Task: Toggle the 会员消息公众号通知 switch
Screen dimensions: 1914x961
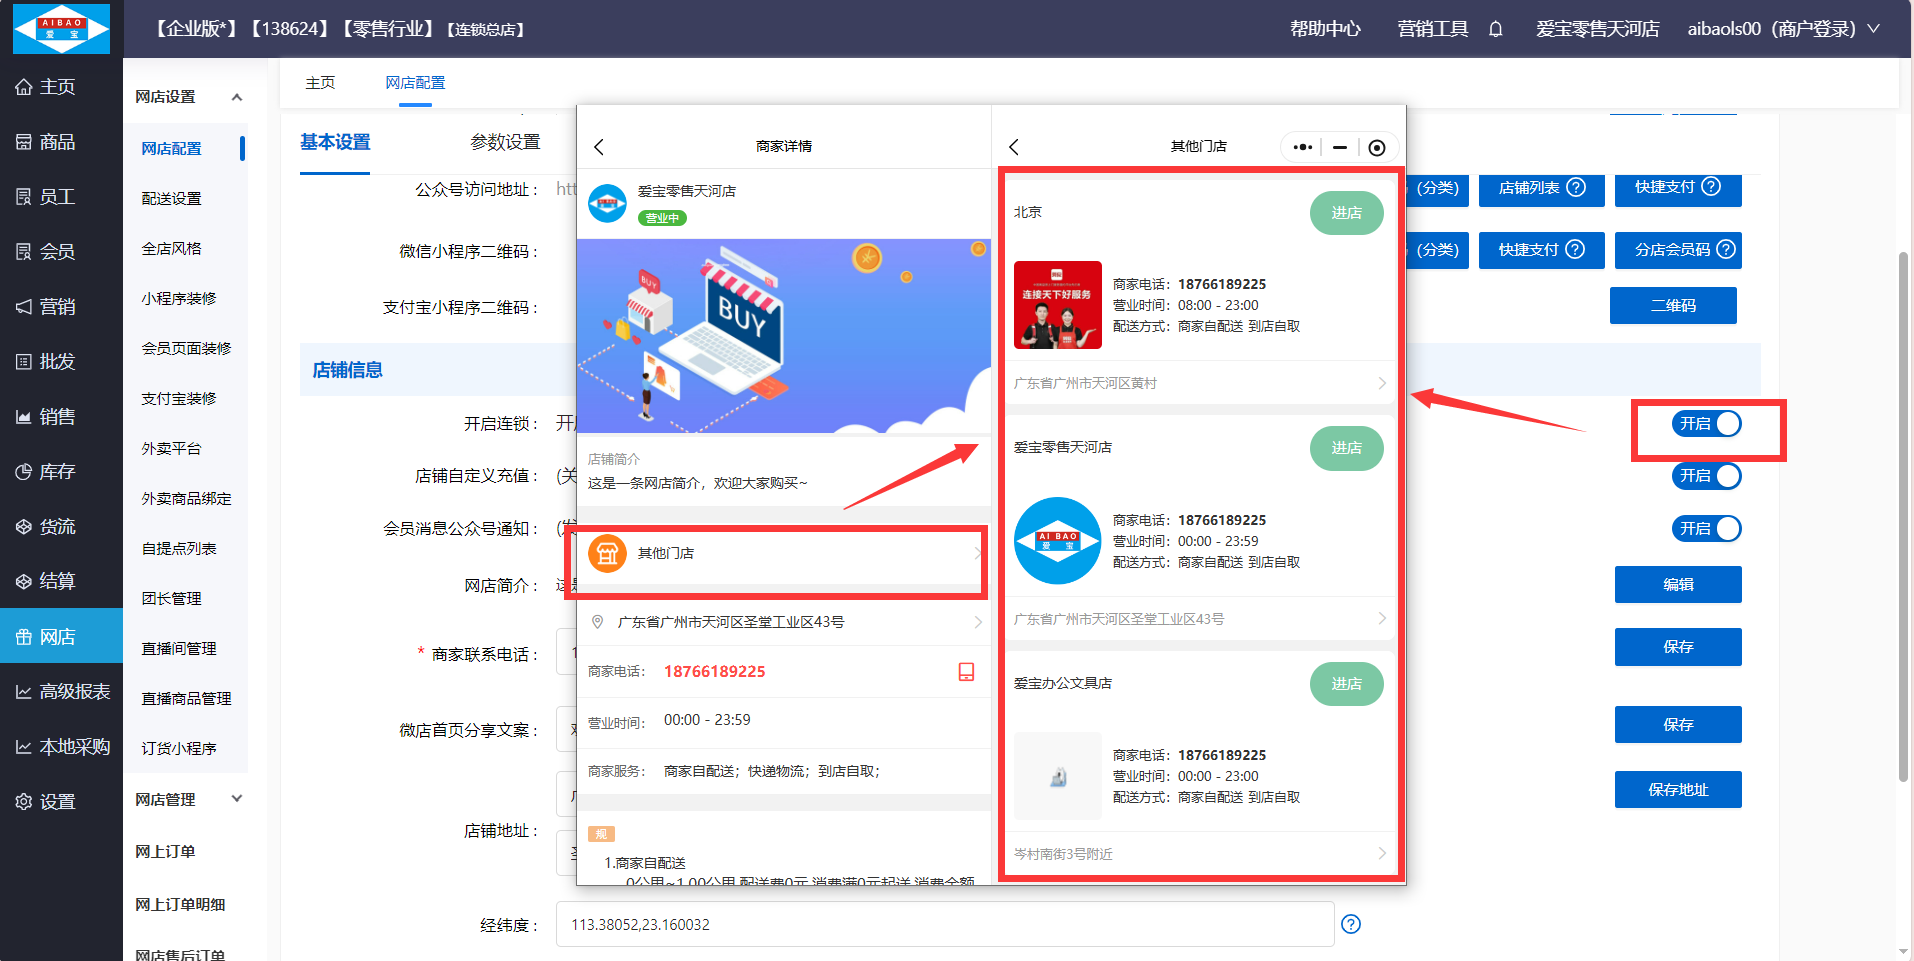Action: tap(1707, 528)
